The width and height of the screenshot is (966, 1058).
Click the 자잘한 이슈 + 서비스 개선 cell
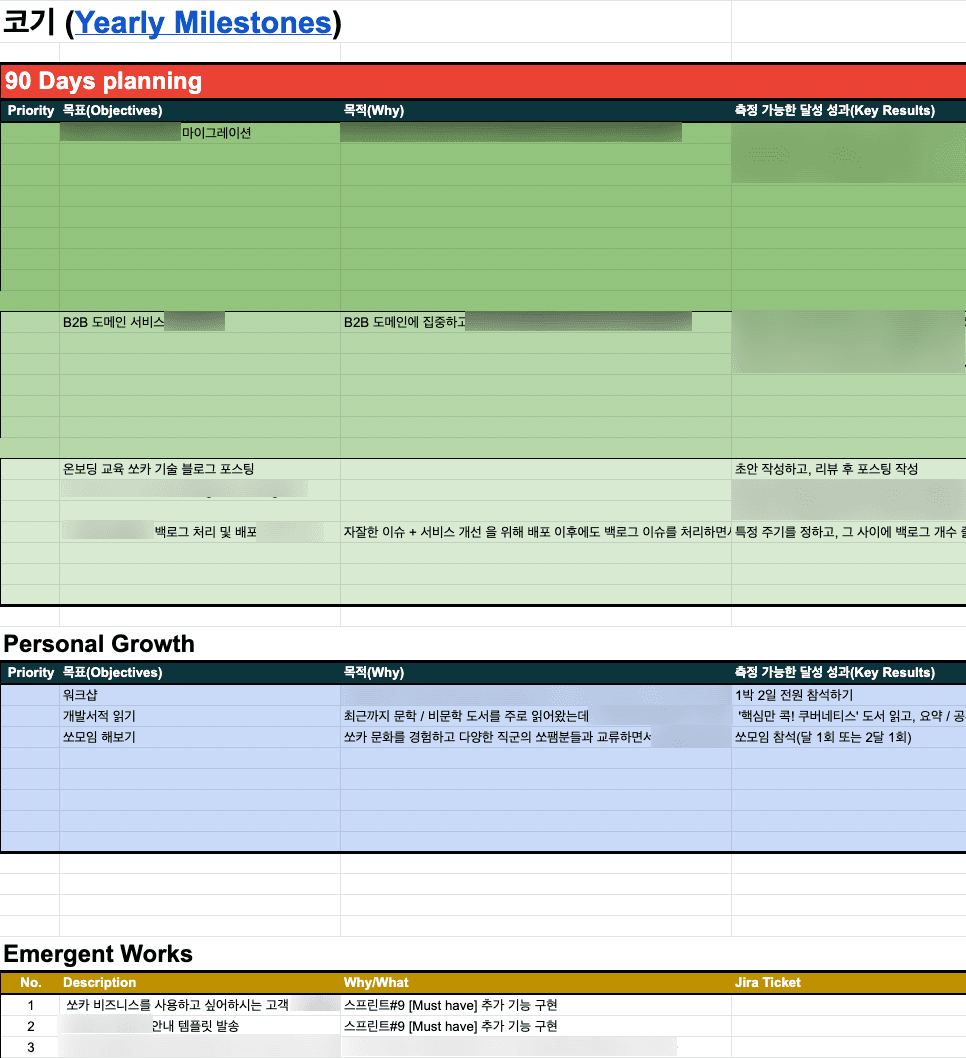[536, 532]
